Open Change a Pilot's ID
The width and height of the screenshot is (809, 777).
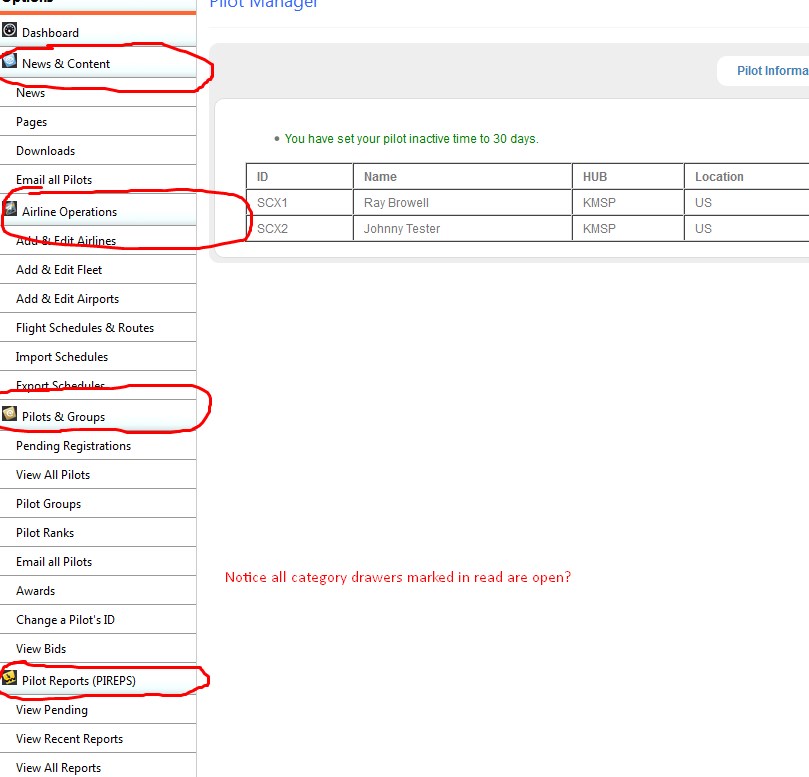pos(98,620)
